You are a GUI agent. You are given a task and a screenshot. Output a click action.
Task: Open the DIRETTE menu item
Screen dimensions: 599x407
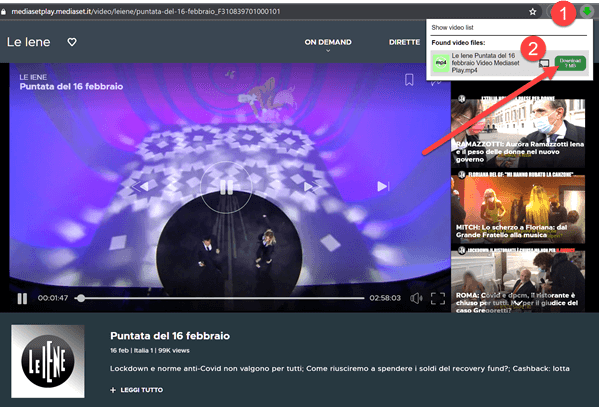[404, 42]
